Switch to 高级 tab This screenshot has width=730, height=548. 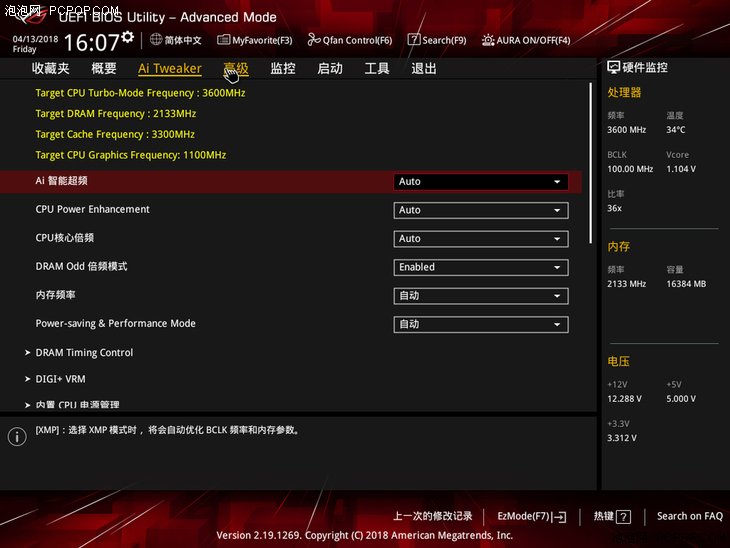click(236, 68)
